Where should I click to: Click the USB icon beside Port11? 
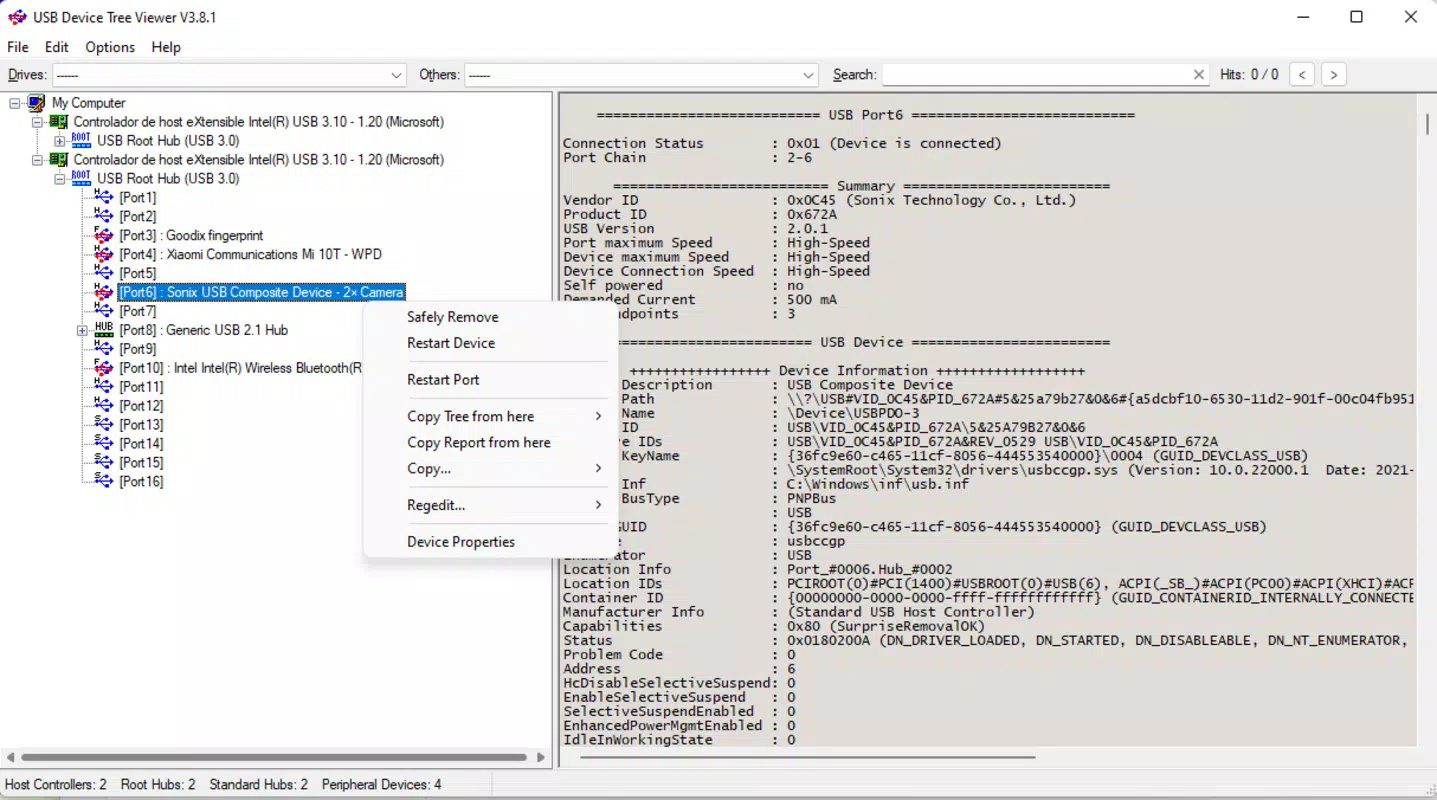104,387
